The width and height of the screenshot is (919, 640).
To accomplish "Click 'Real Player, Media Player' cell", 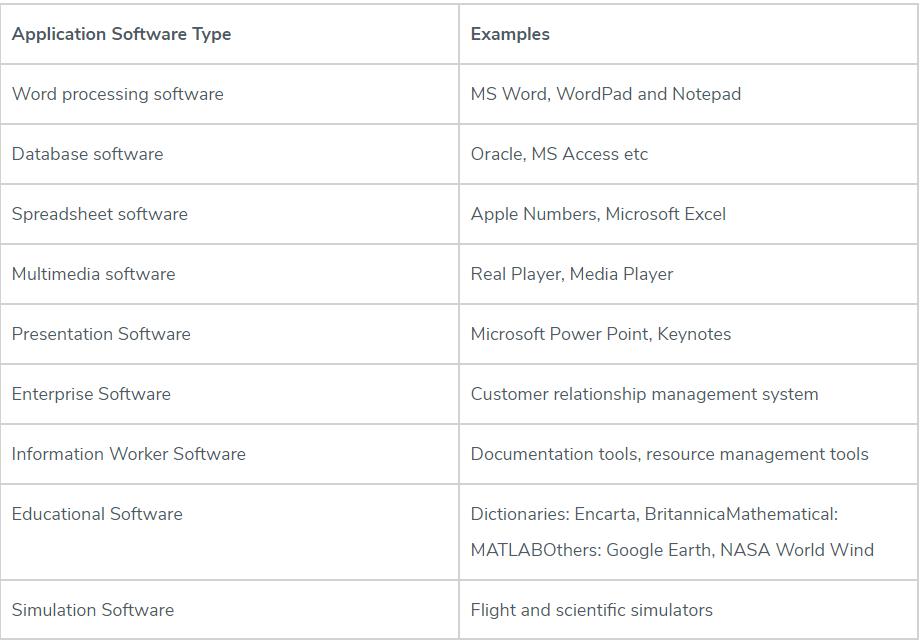I will coord(572,274).
